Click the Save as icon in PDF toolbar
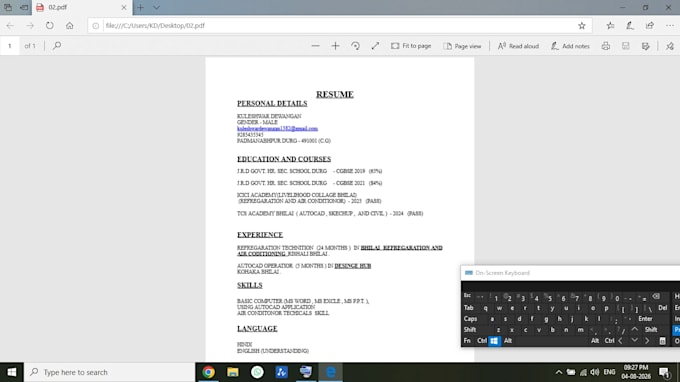 click(646, 46)
